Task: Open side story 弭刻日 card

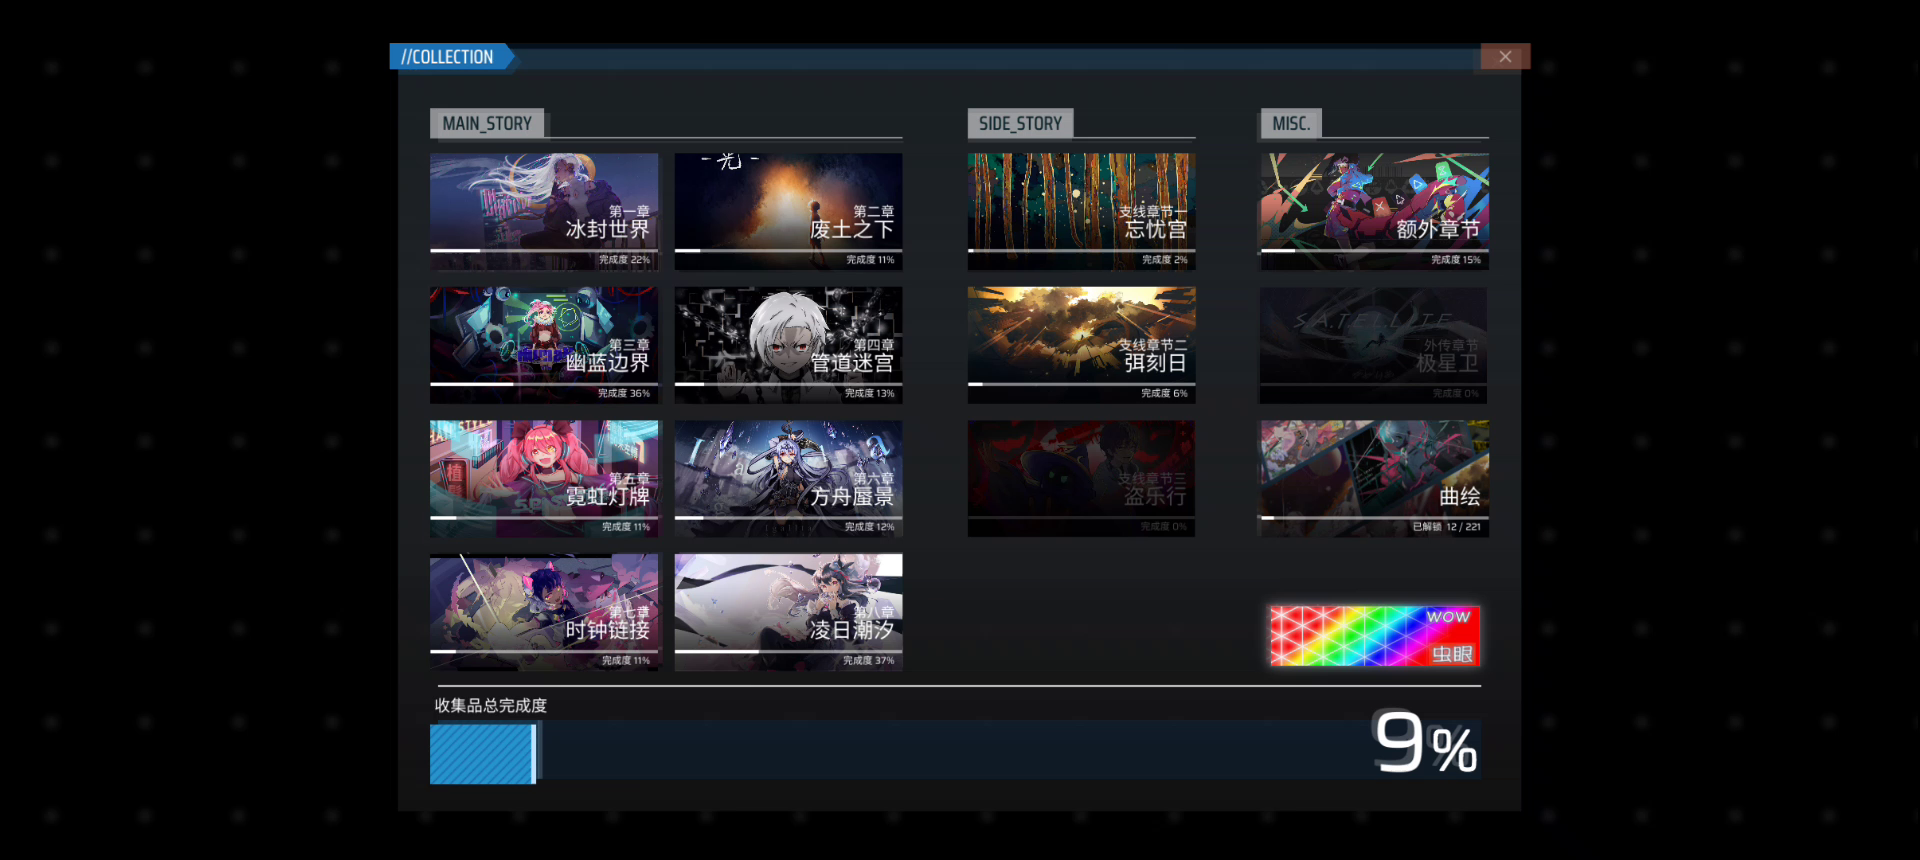Action: pyautogui.click(x=1081, y=345)
